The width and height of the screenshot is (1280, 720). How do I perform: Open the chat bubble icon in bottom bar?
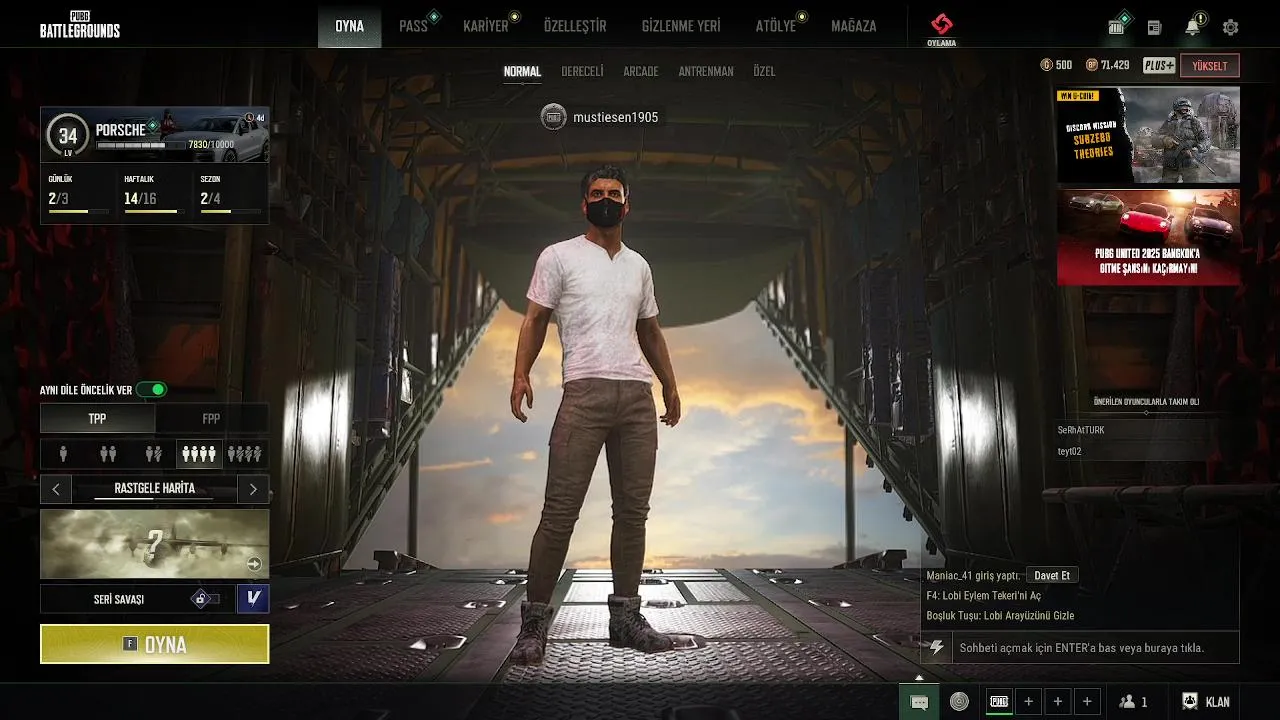(x=919, y=702)
